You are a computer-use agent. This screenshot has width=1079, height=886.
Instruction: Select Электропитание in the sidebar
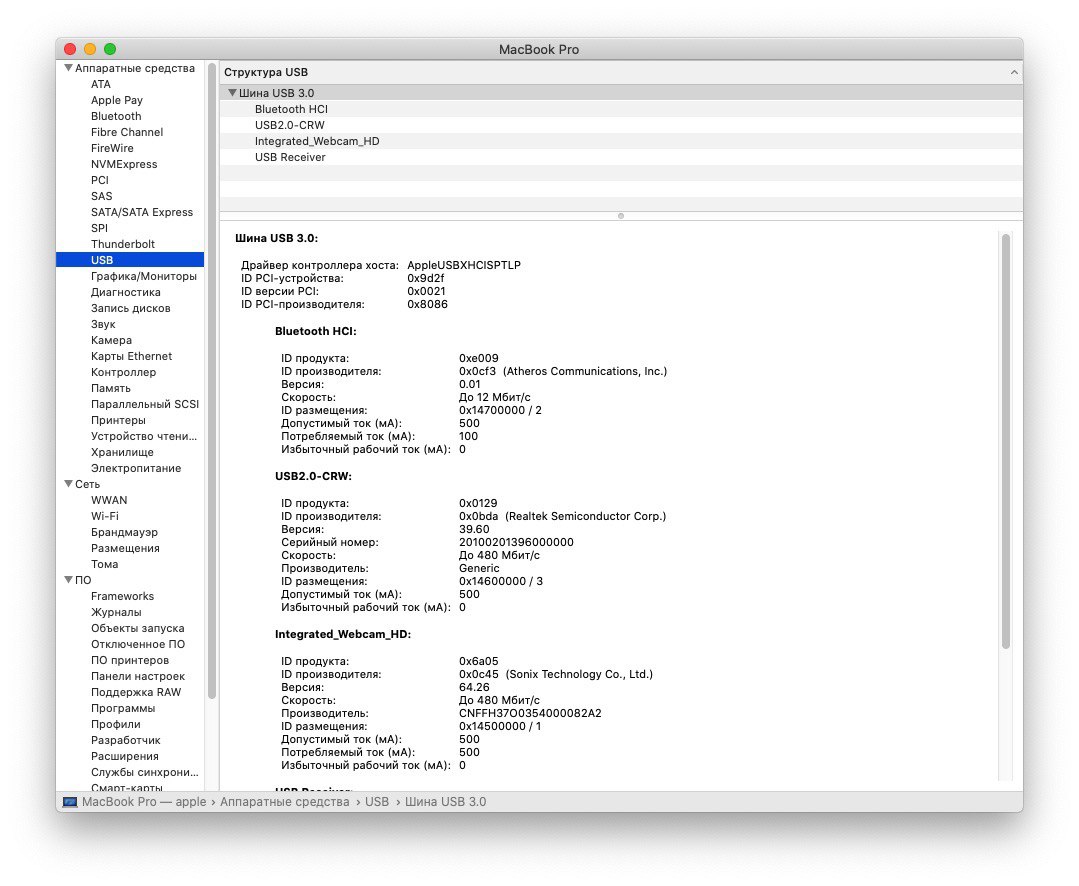tap(136, 468)
